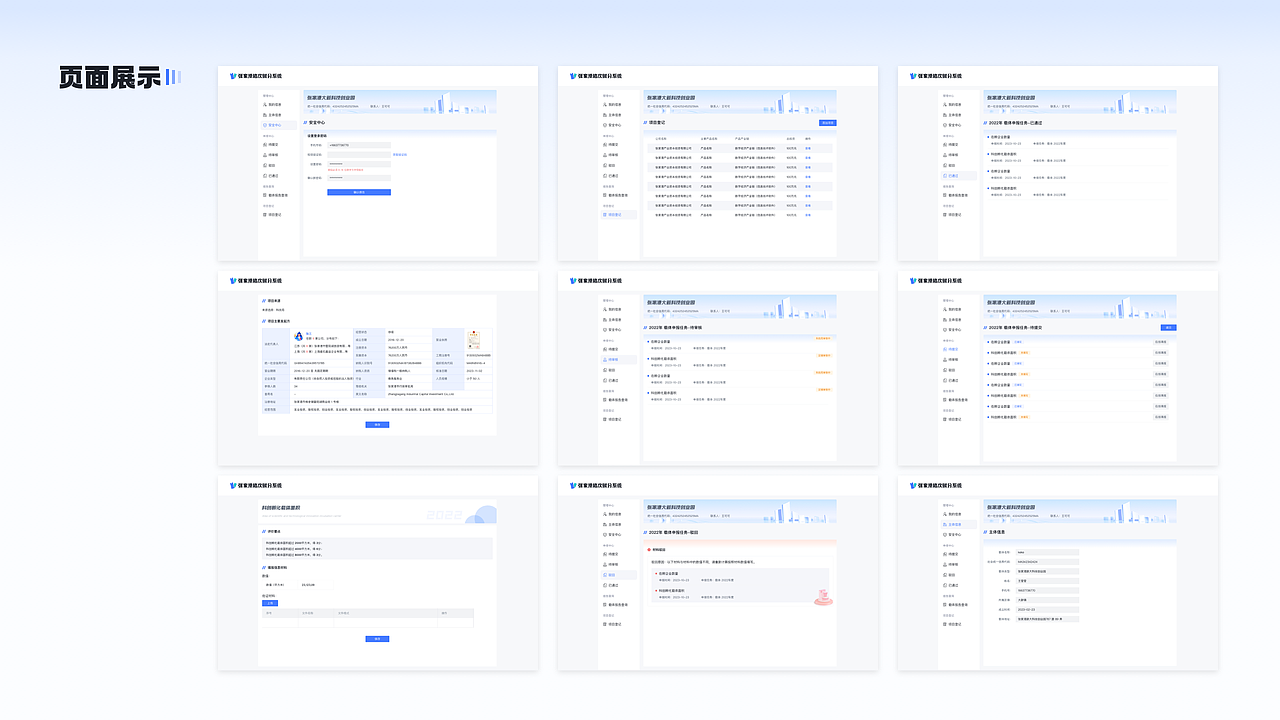1280x720 pixels.
Task: Click the 主体信息 icon in the 待提交 page sidebar
Action: pyautogui.click(x=945, y=320)
